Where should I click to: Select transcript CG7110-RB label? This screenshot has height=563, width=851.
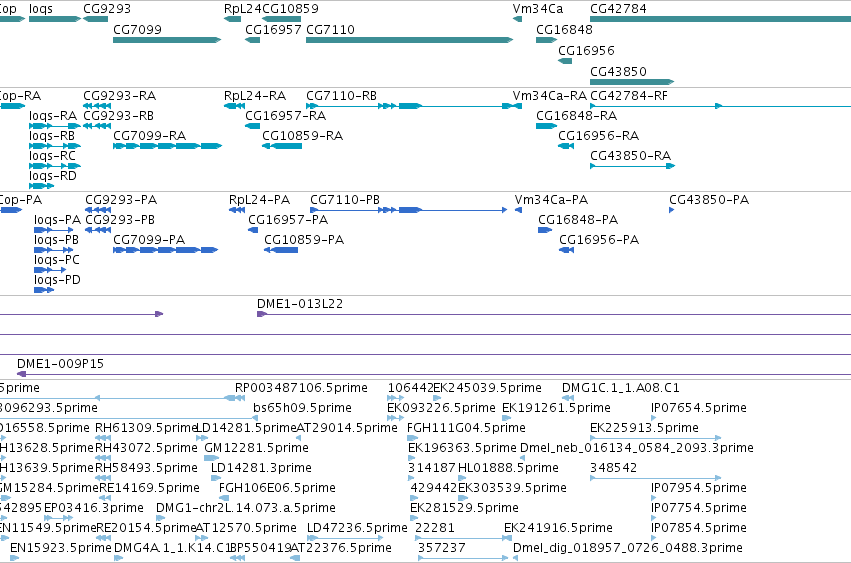(341, 96)
